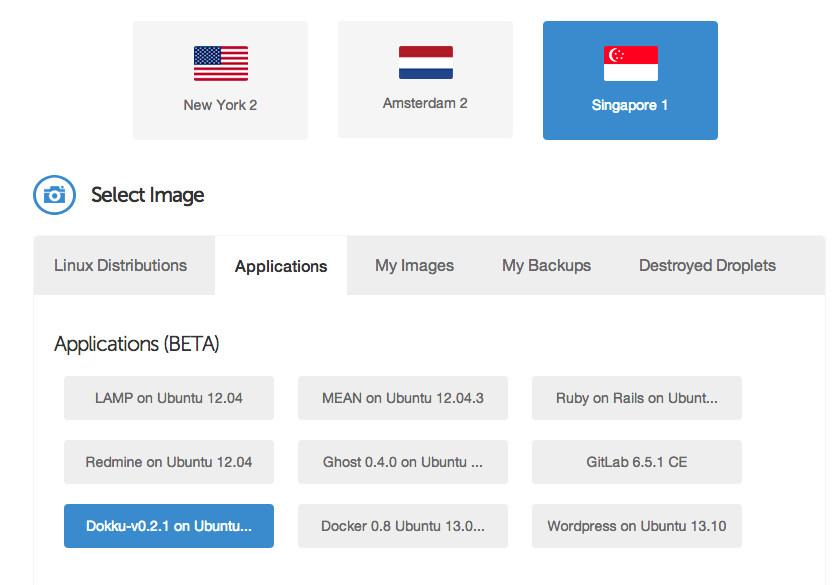838x585 pixels.
Task: Click the United States flag icon
Action: tap(221, 64)
